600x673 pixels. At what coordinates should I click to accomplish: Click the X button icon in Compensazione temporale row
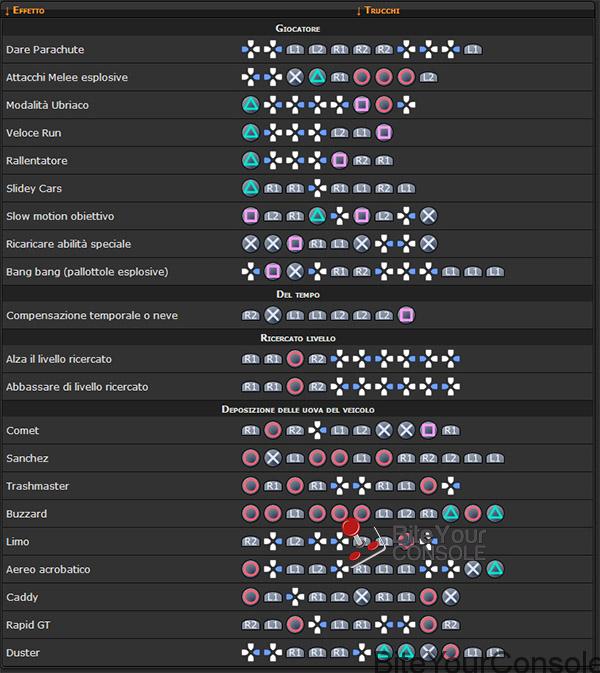point(273,315)
